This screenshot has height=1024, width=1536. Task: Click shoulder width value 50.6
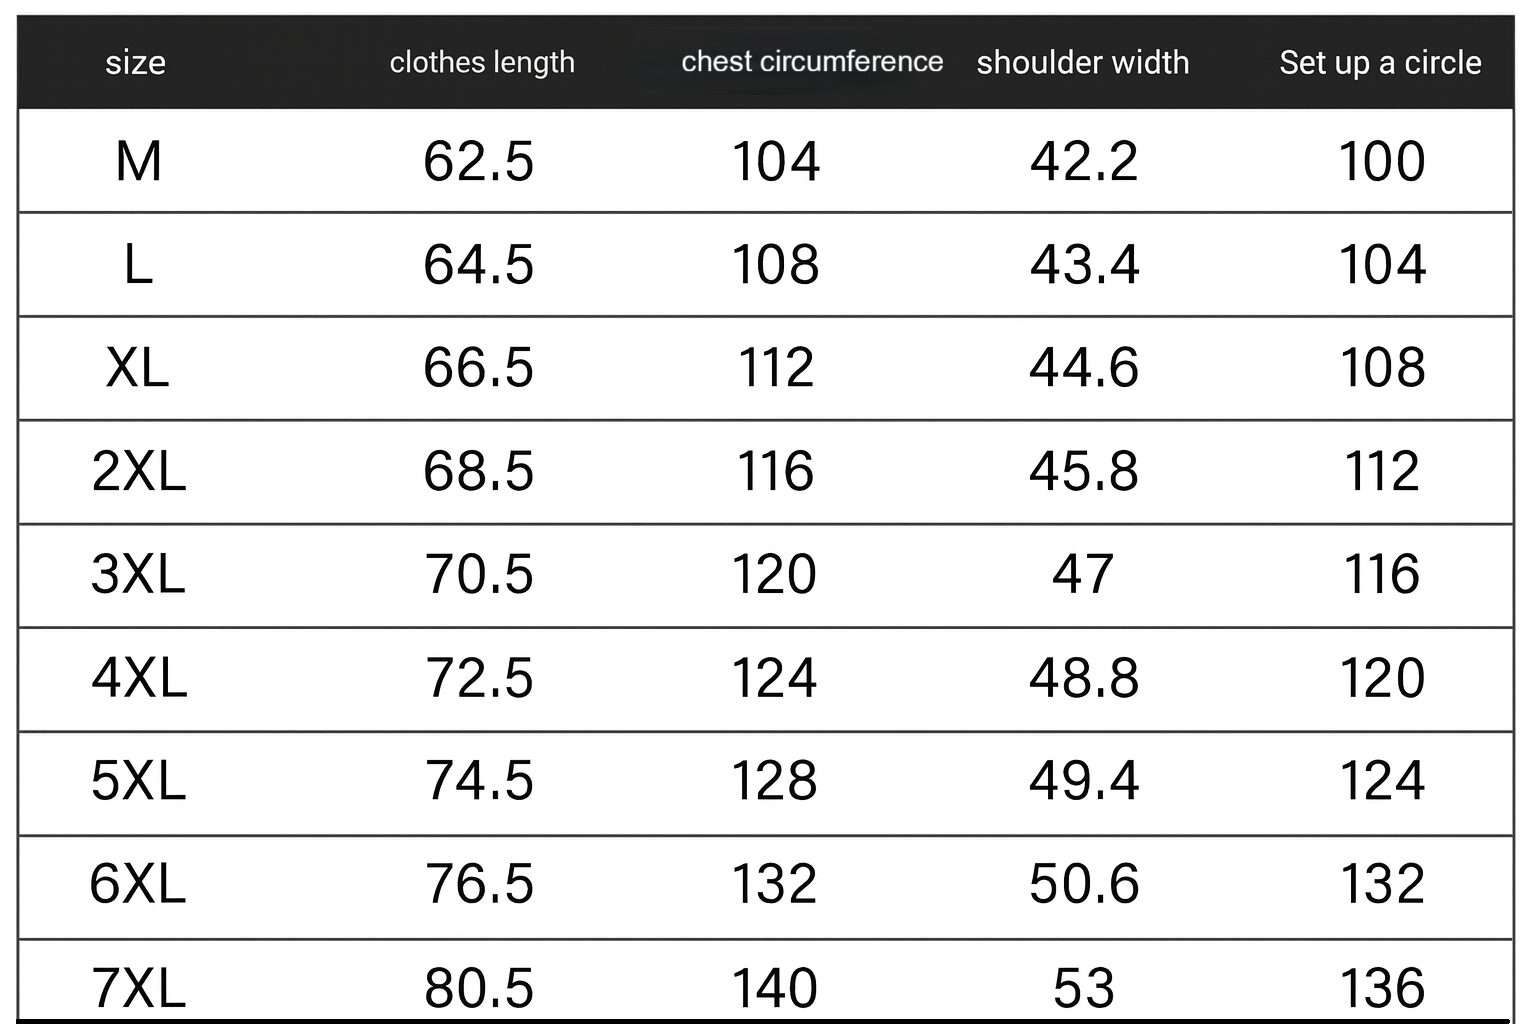1084,884
